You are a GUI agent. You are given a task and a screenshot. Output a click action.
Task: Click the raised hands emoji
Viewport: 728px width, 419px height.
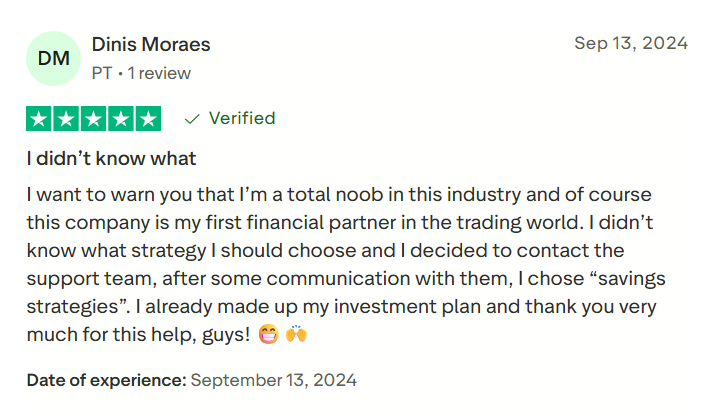tap(296, 335)
